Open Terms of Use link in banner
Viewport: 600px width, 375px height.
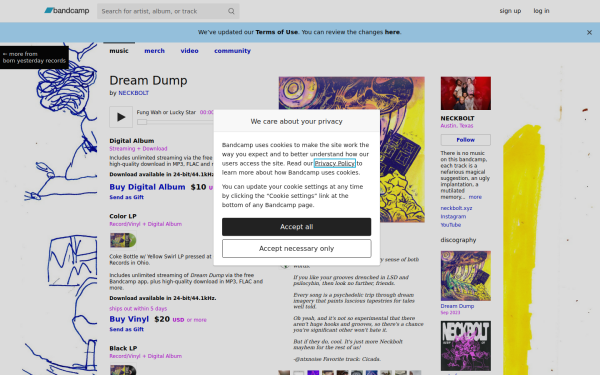pyautogui.click(x=277, y=32)
